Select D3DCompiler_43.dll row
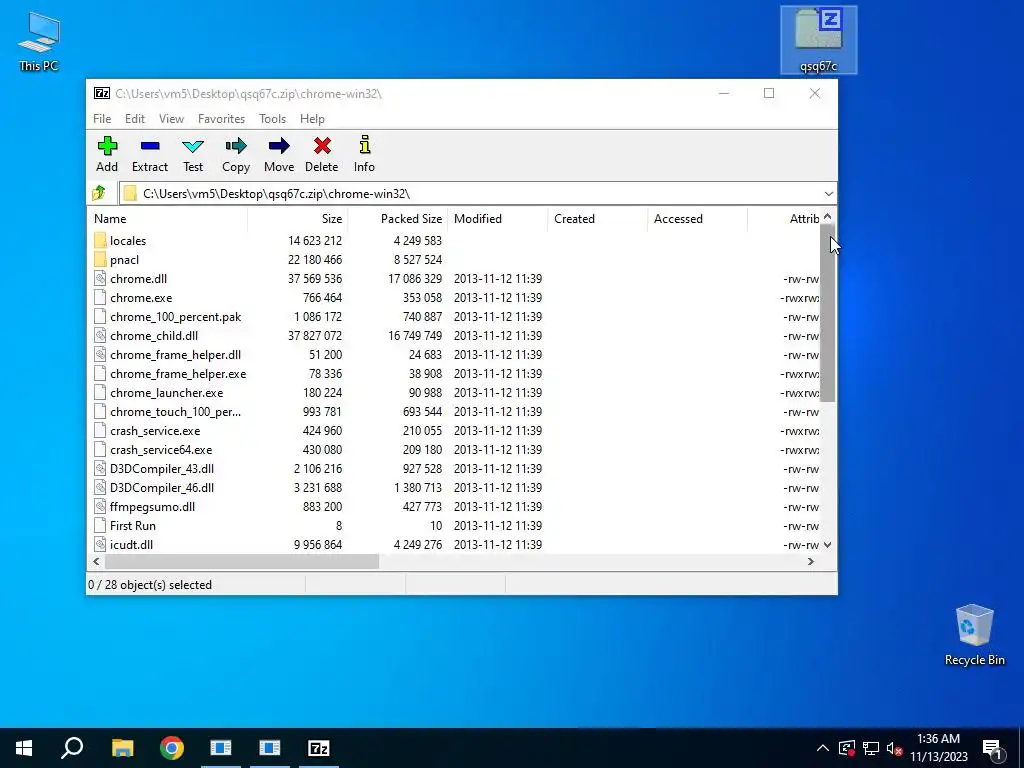This screenshot has height=768, width=1024. [453, 468]
